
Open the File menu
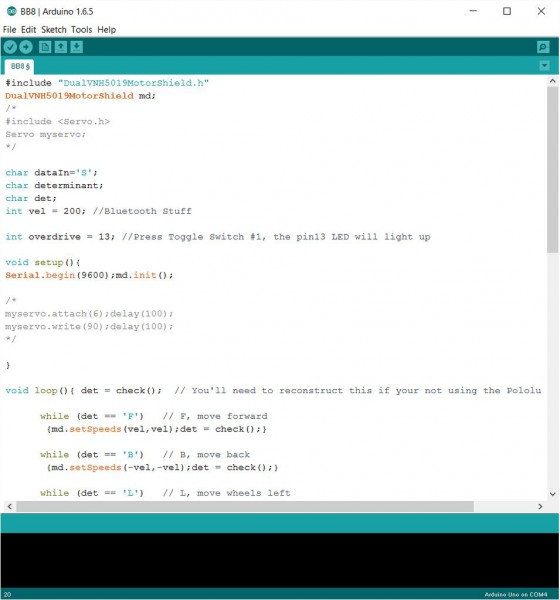point(9,29)
